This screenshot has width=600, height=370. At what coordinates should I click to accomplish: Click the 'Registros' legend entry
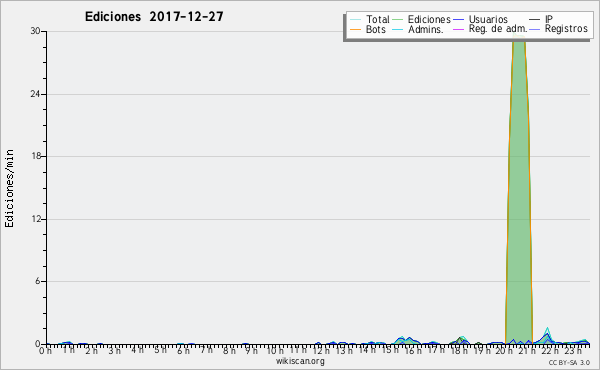(559, 29)
